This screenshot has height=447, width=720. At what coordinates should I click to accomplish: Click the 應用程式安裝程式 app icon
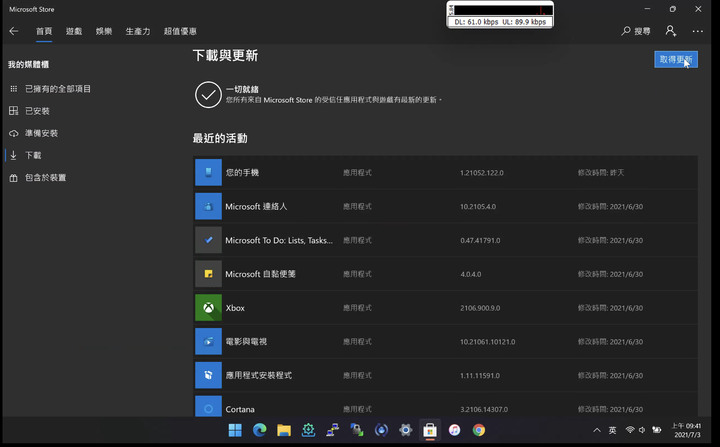coord(208,375)
